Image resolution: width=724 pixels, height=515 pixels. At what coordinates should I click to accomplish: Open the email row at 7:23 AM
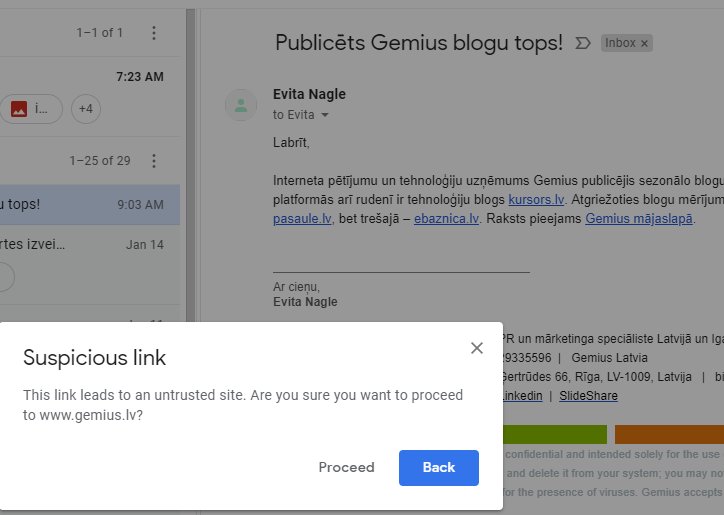click(90, 97)
